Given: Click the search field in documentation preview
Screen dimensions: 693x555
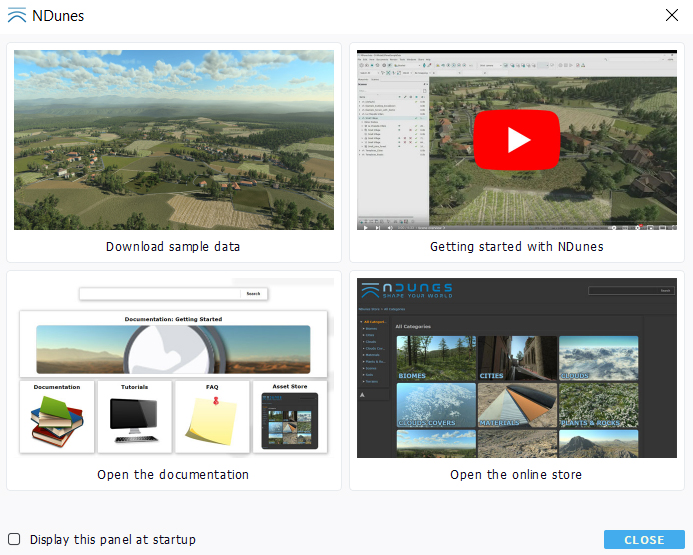Looking at the screenshot, I should [x=160, y=294].
